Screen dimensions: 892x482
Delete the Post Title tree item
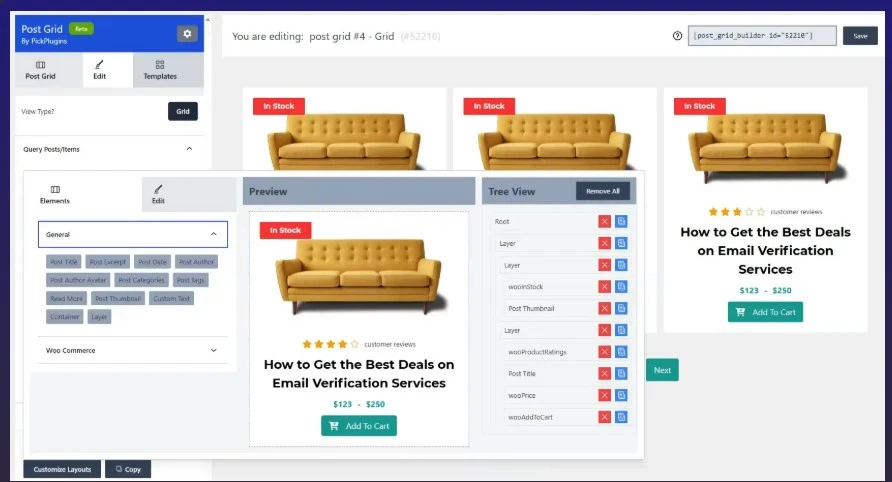coord(604,373)
